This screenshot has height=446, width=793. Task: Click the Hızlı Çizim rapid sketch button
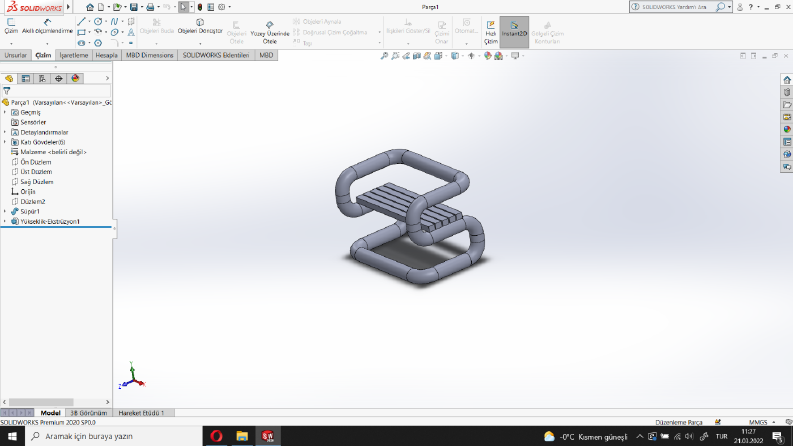point(491,32)
